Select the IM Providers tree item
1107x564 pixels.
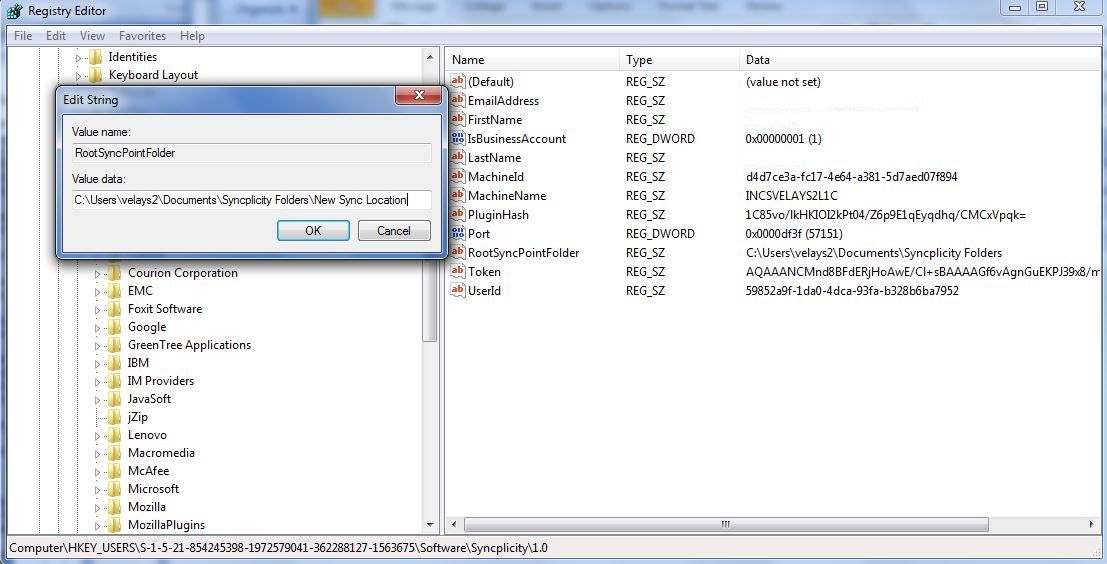pyautogui.click(x=160, y=381)
